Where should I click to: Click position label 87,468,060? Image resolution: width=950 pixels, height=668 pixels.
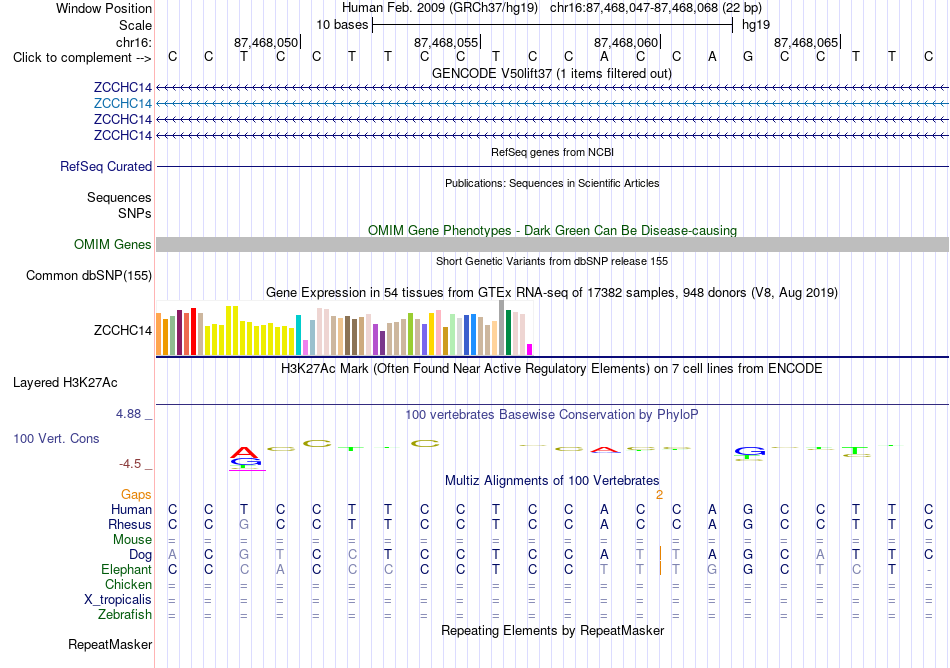(626, 43)
